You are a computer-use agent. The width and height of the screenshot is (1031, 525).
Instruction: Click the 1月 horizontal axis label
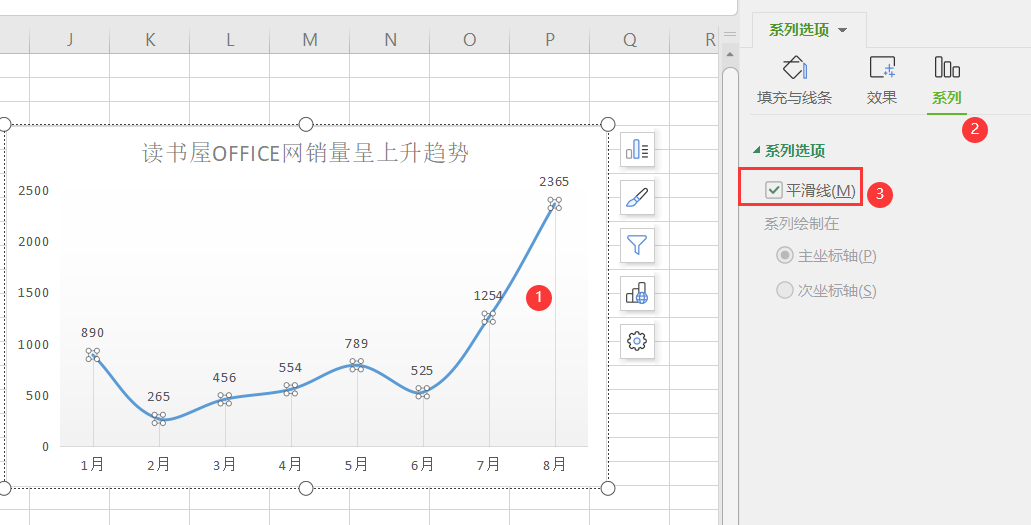click(x=93, y=465)
